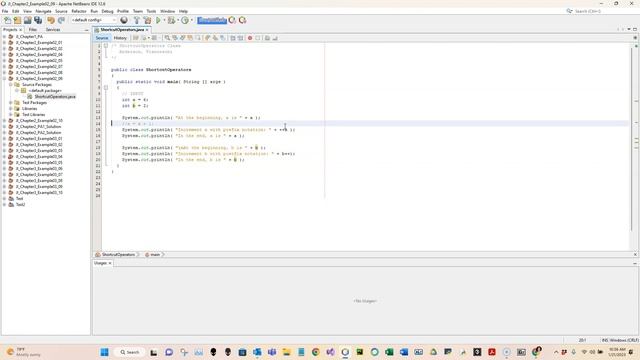Click the New Project toolbar icon
This screenshot has width=640, height=360.
coord(17,20)
